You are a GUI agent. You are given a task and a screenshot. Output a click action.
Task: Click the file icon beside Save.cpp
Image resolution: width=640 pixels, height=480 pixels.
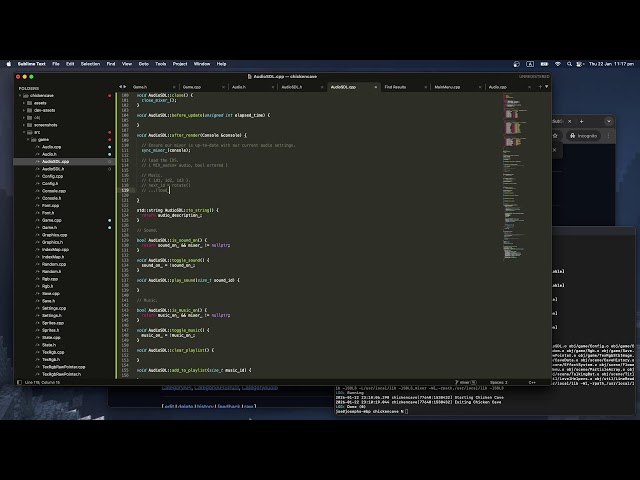click(38, 293)
